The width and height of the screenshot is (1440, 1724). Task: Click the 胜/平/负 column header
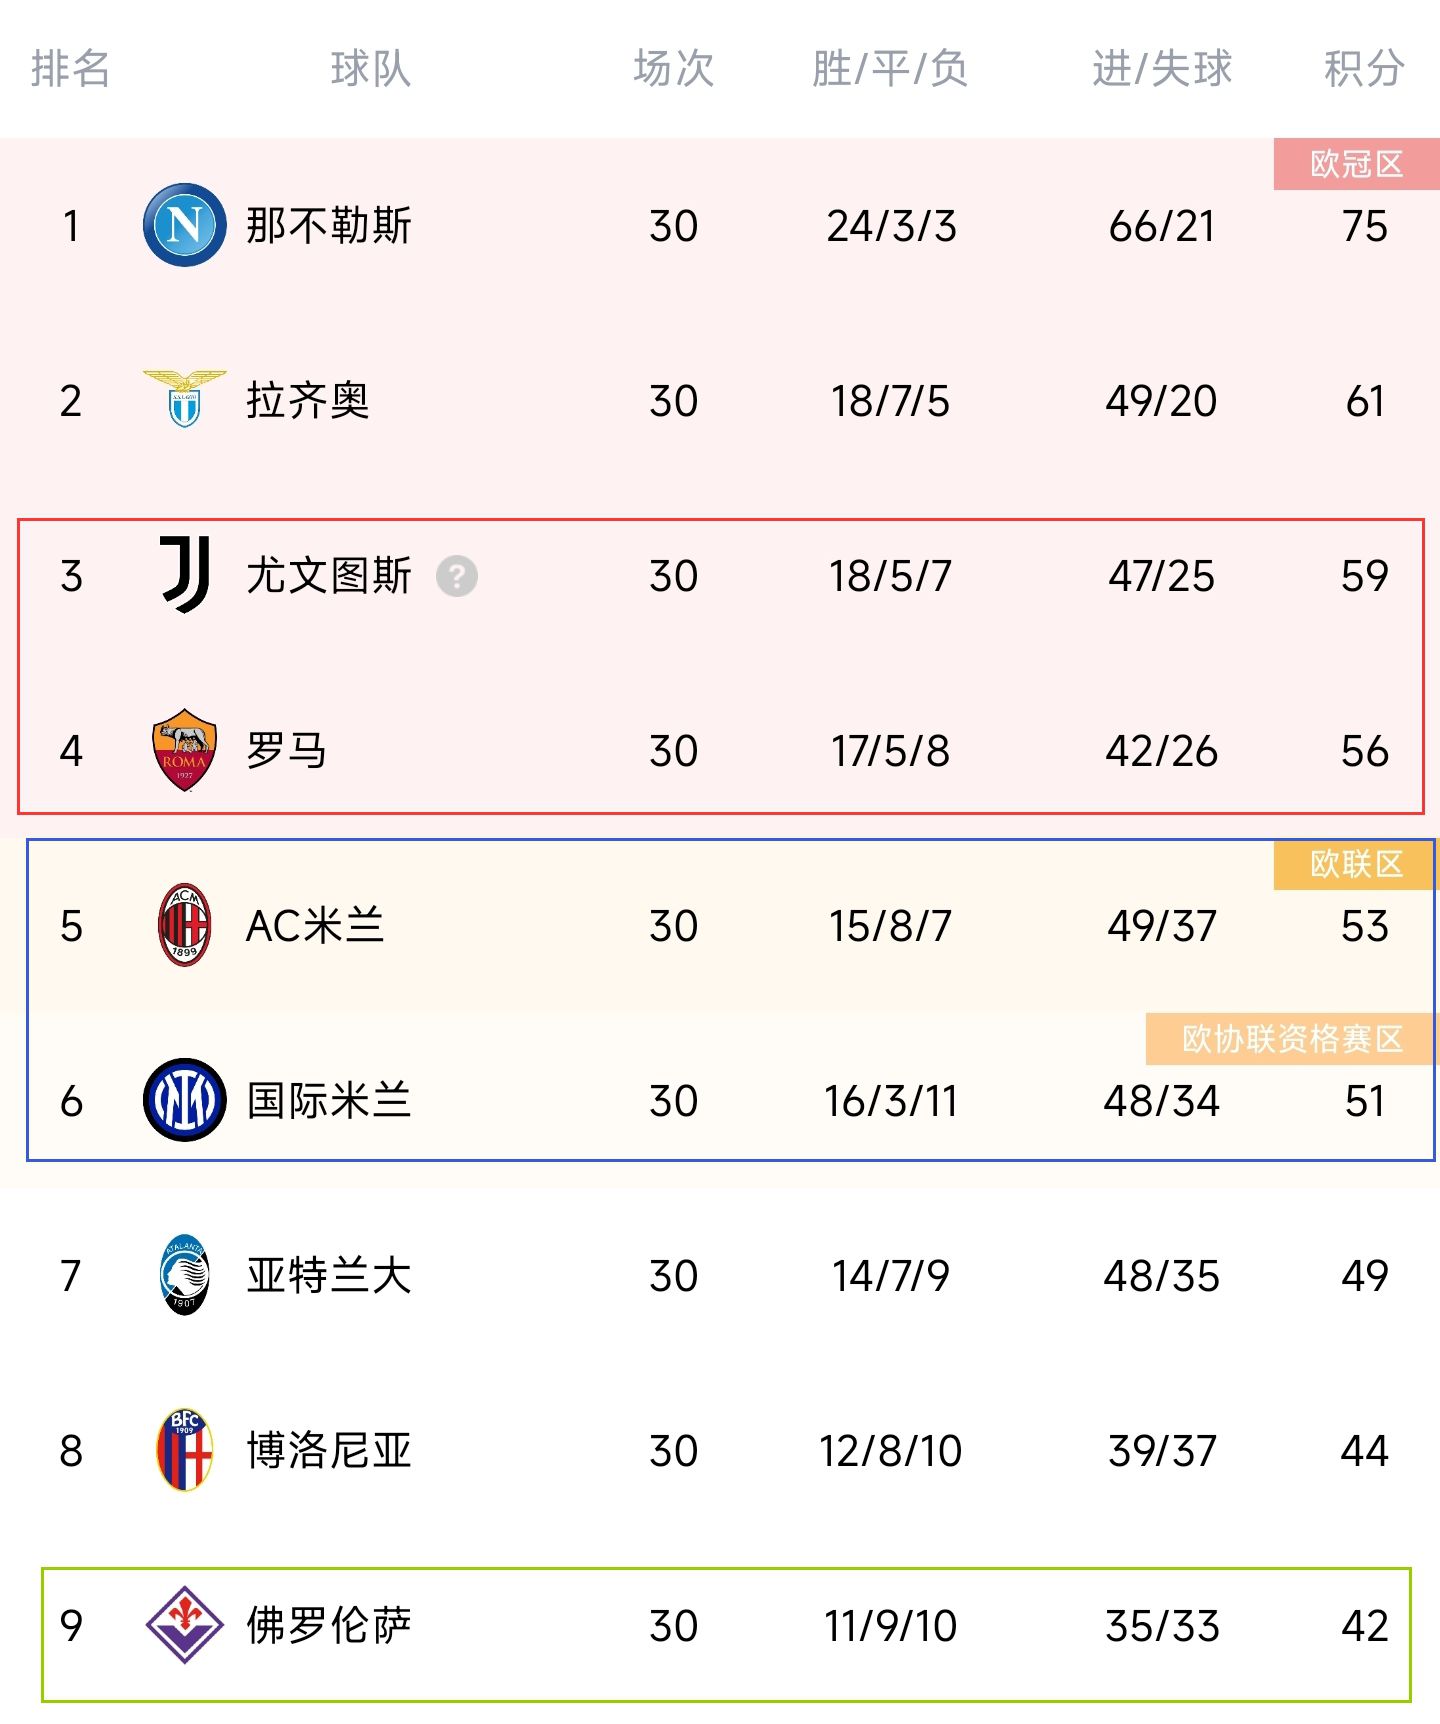pyautogui.click(x=890, y=69)
